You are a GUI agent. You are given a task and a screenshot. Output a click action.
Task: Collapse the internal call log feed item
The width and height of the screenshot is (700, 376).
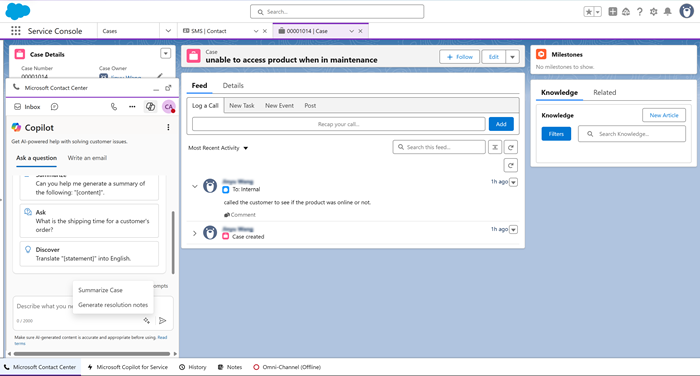pyautogui.click(x=195, y=186)
